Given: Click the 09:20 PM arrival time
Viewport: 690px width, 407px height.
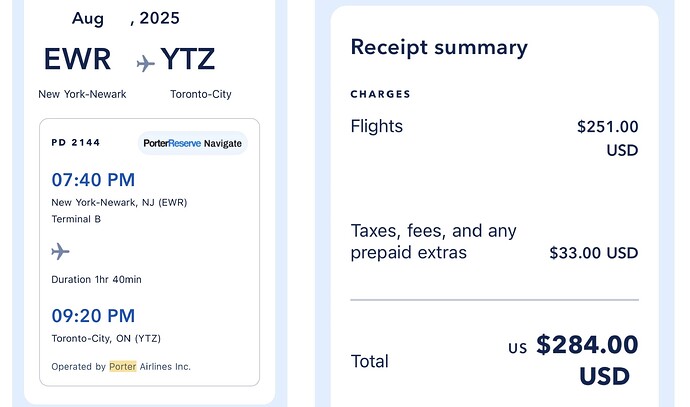Looking at the screenshot, I should (x=93, y=316).
